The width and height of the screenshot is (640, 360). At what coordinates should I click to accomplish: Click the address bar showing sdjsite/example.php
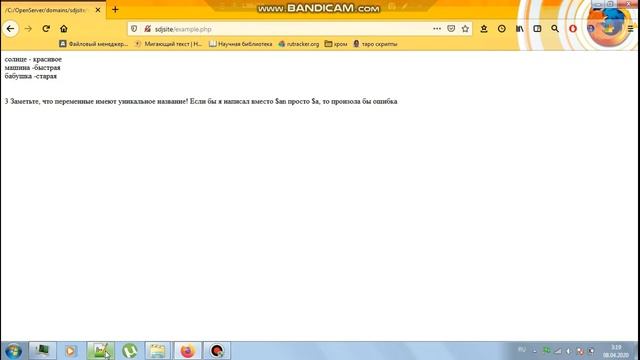point(292,29)
